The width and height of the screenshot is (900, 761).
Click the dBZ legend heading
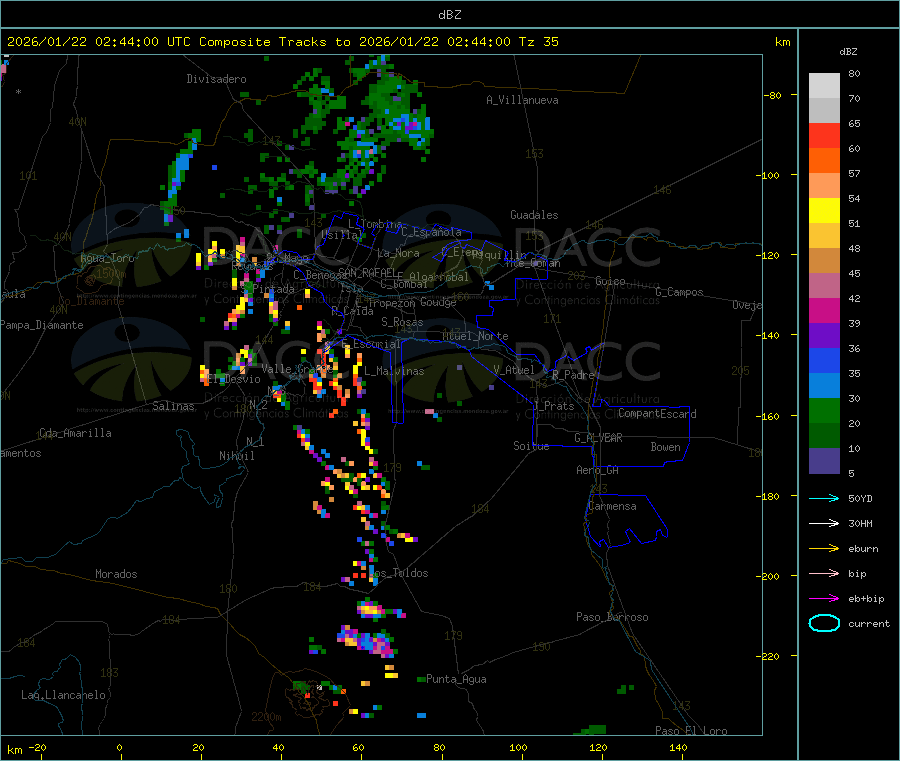(848, 52)
